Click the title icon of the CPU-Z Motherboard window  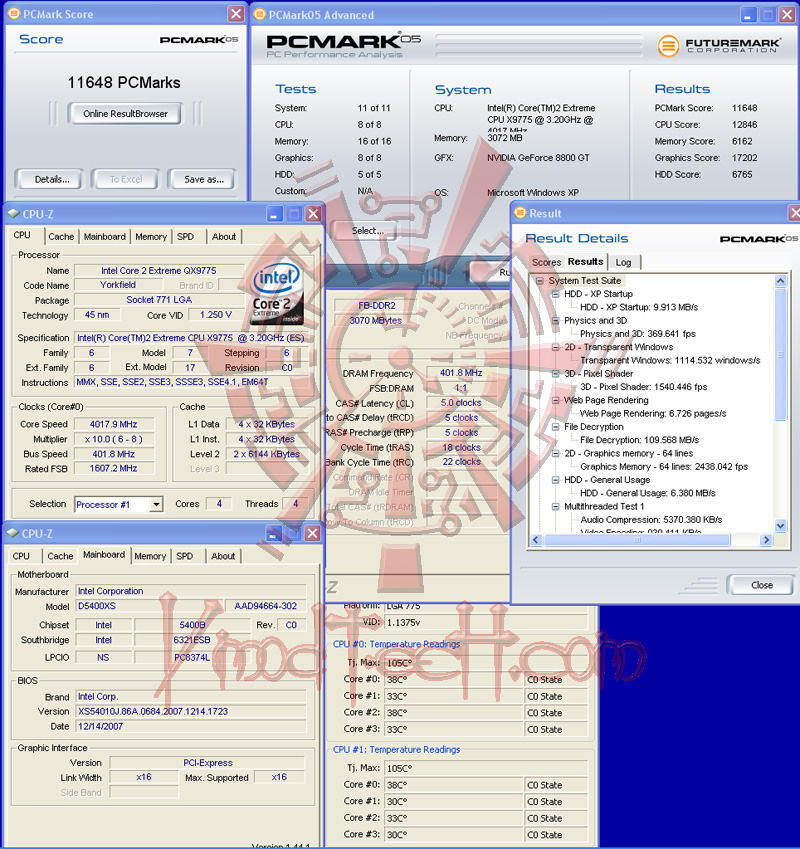pos(13,533)
